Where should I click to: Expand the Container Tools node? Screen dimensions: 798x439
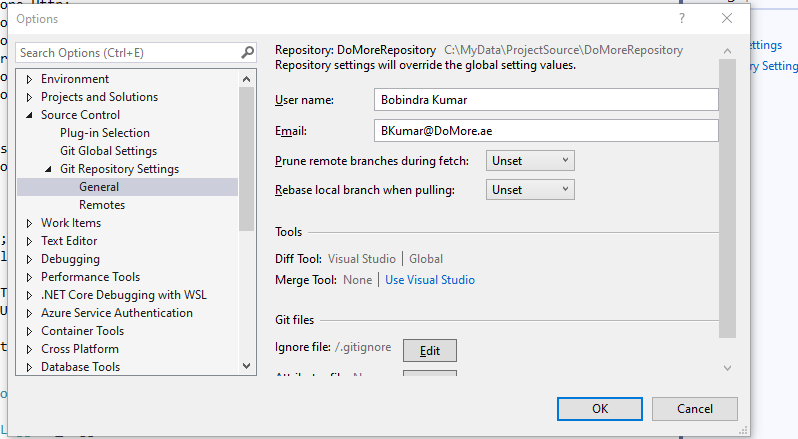click(x=29, y=331)
